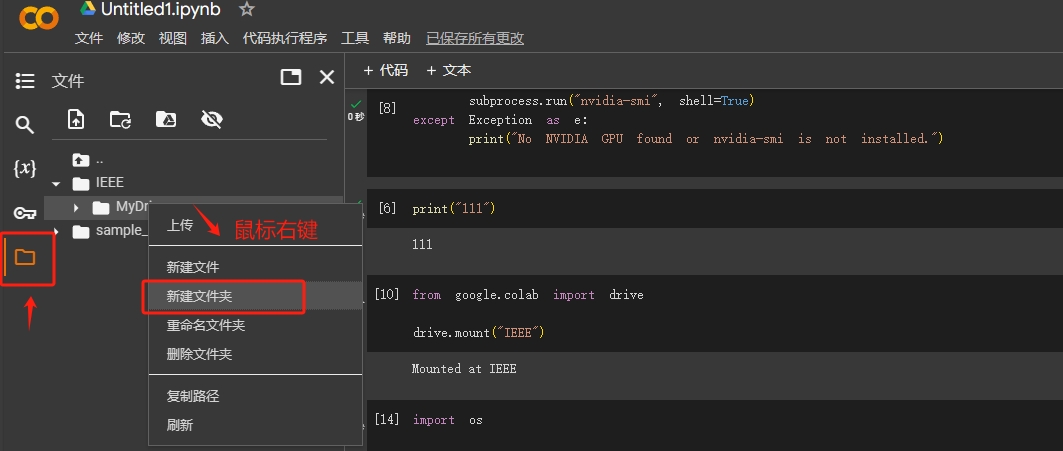
Task: Click the '111' output text
Action: click(x=422, y=244)
